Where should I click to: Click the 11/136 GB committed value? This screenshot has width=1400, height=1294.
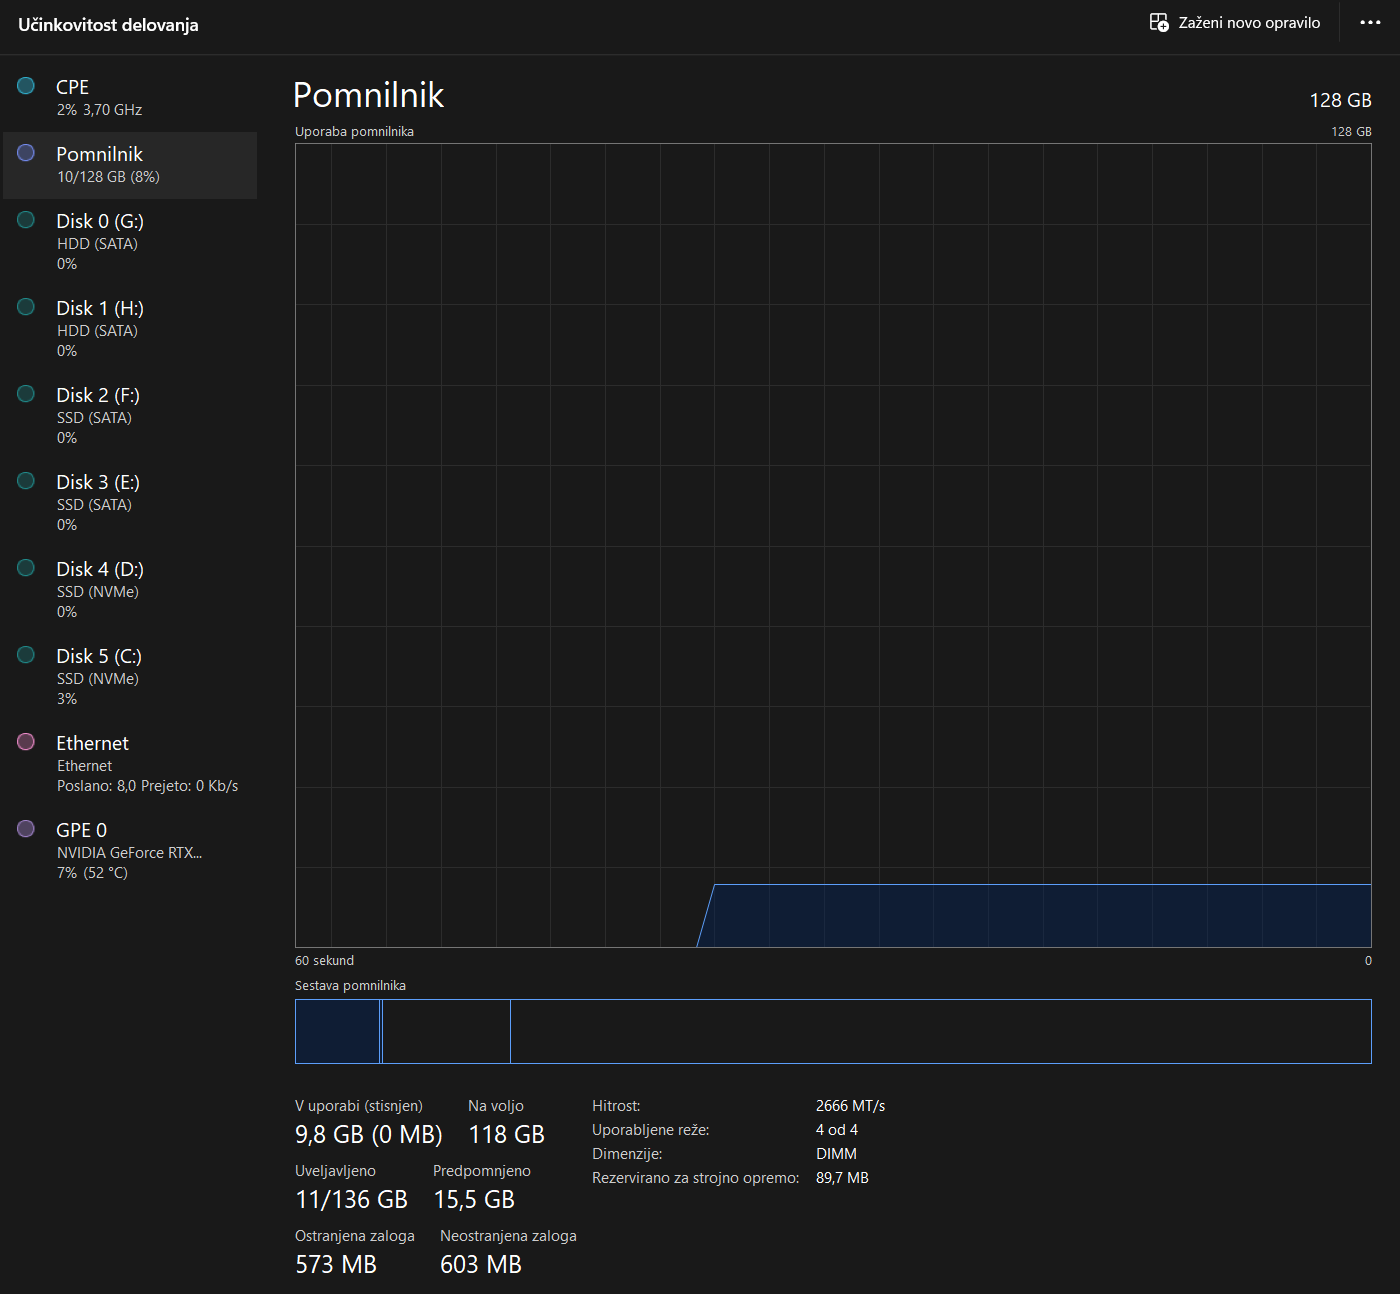351,1199
